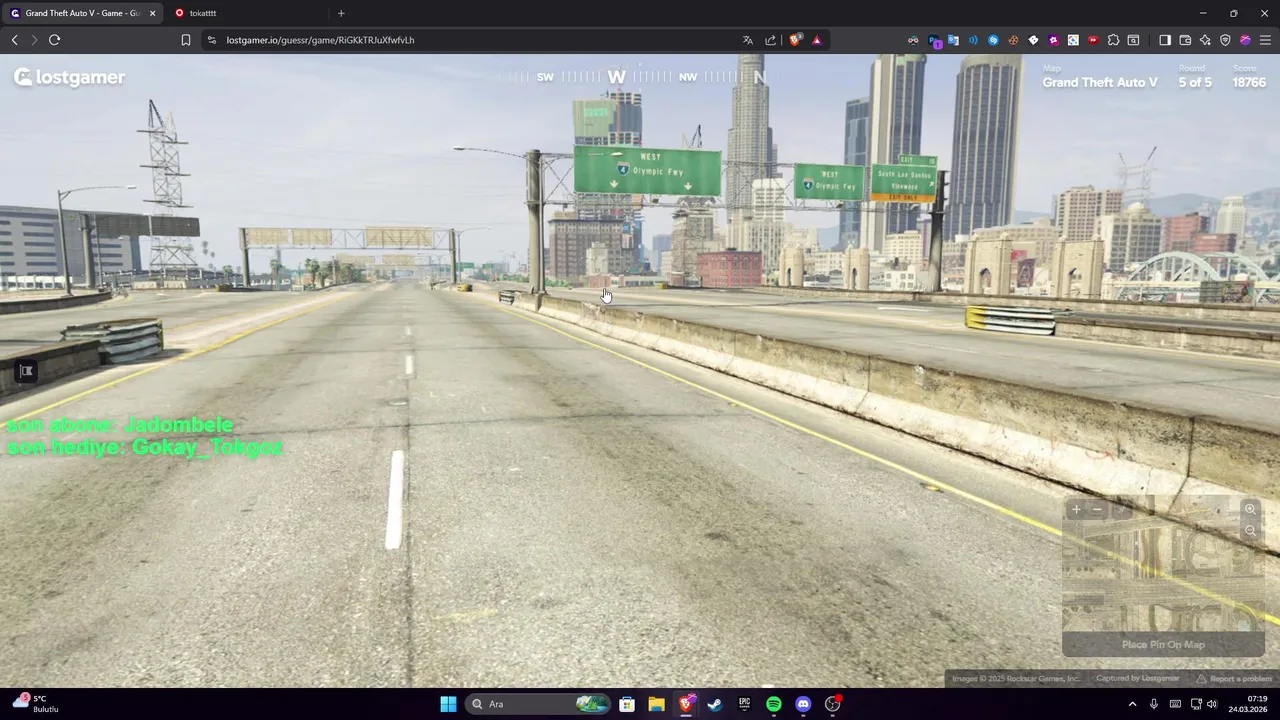Open Brave Shields lion icon
This screenshot has width=1280, height=720.
(x=795, y=40)
